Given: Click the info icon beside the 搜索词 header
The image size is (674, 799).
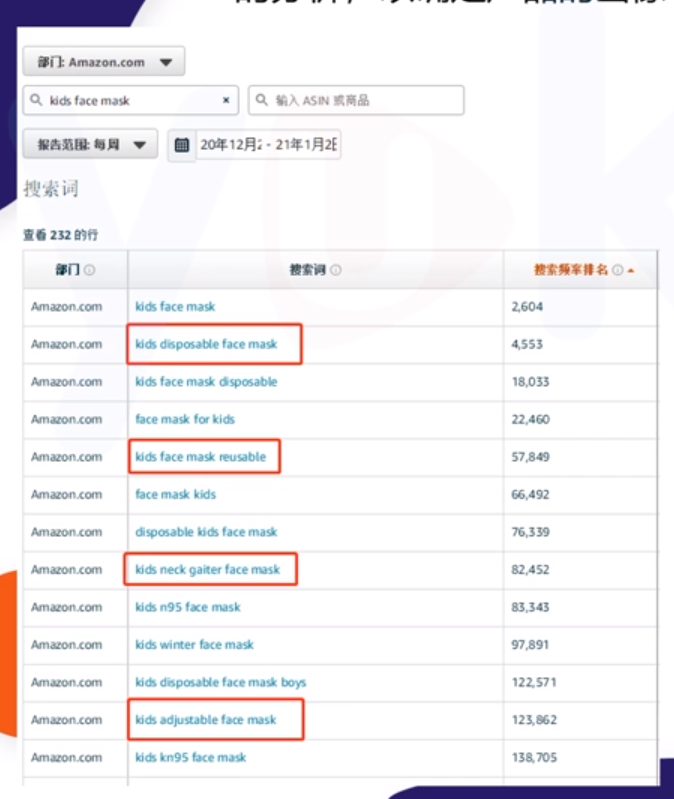Looking at the screenshot, I should (336, 270).
